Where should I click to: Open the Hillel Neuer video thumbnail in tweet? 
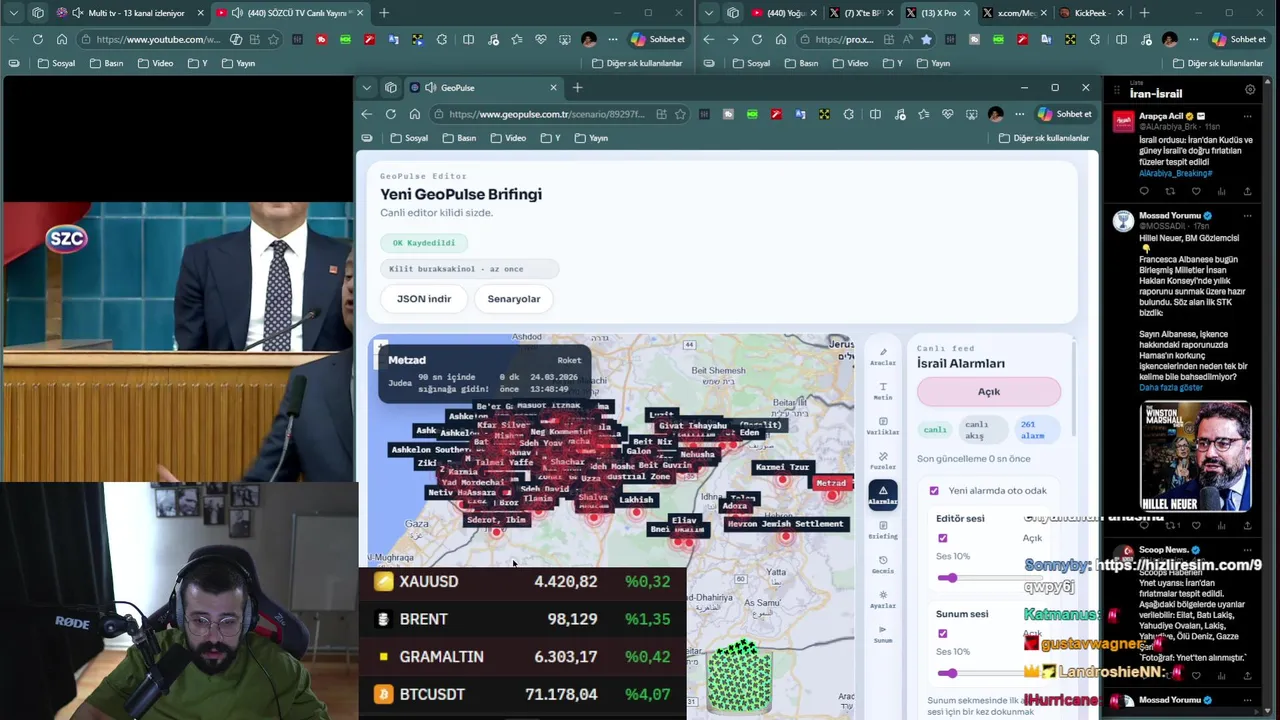pyautogui.click(x=1195, y=457)
